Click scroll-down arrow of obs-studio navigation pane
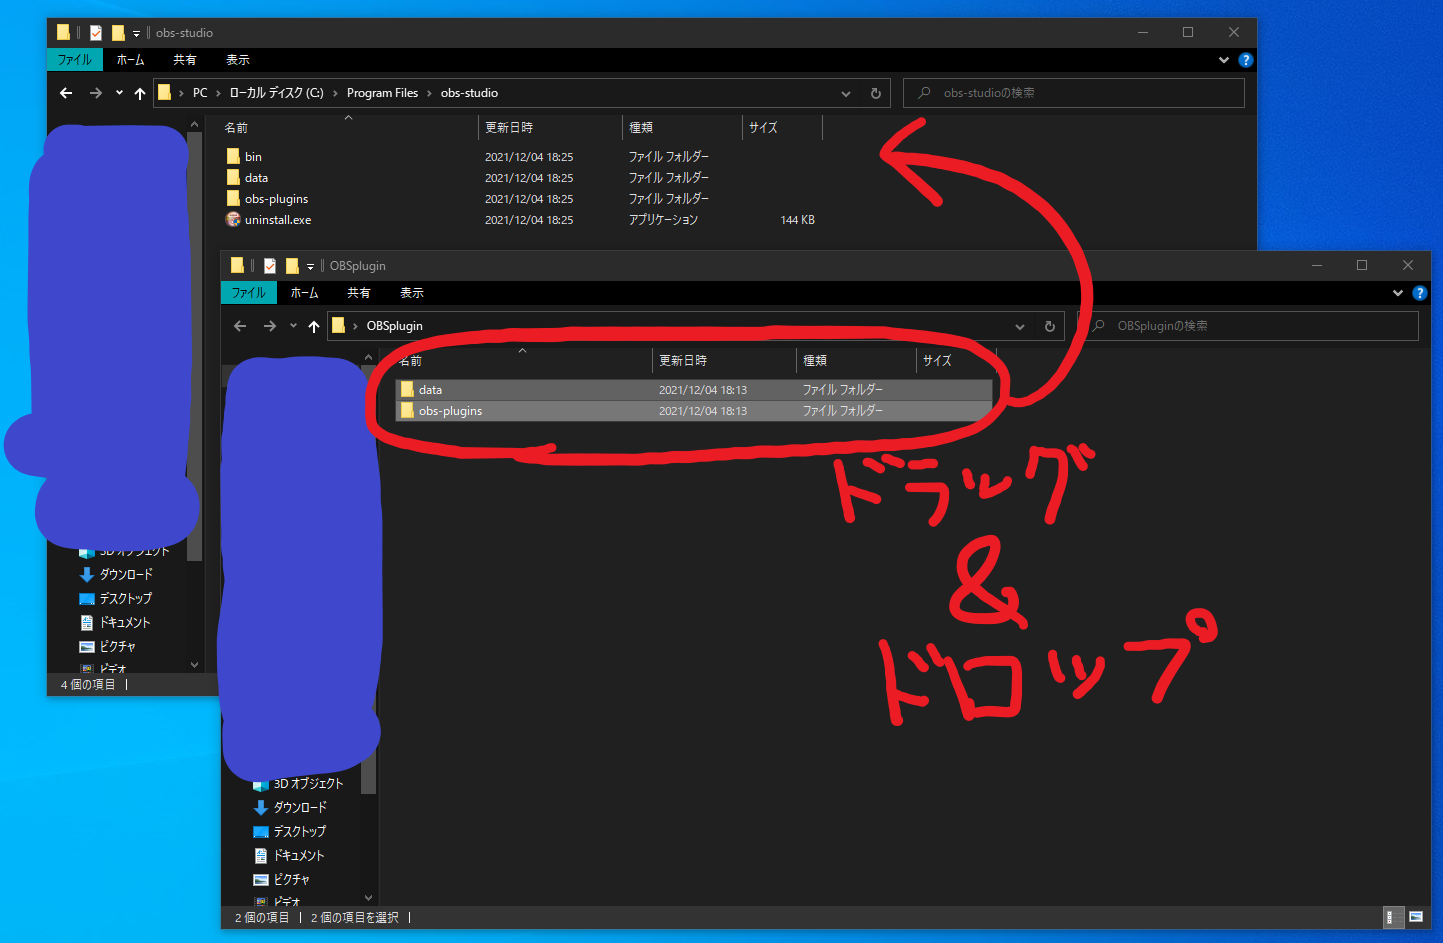Viewport: 1443px width, 943px height. click(x=195, y=665)
